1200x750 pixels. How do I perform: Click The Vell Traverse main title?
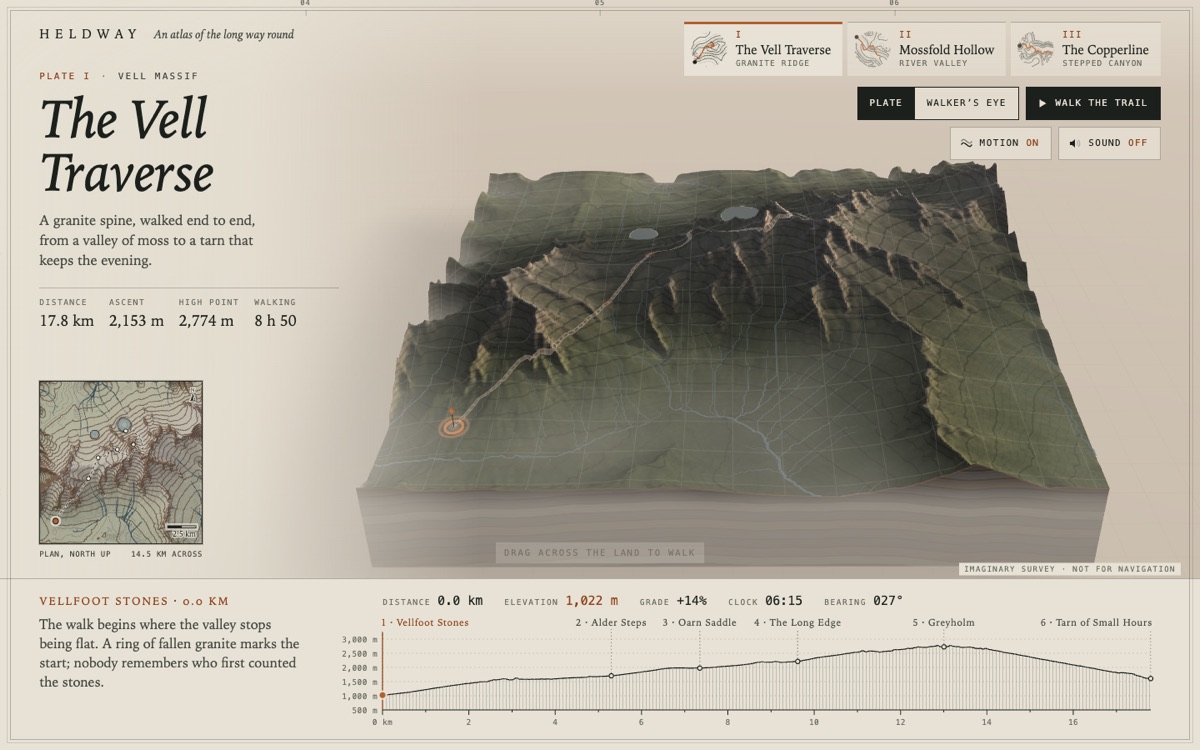pyautogui.click(x=126, y=145)
